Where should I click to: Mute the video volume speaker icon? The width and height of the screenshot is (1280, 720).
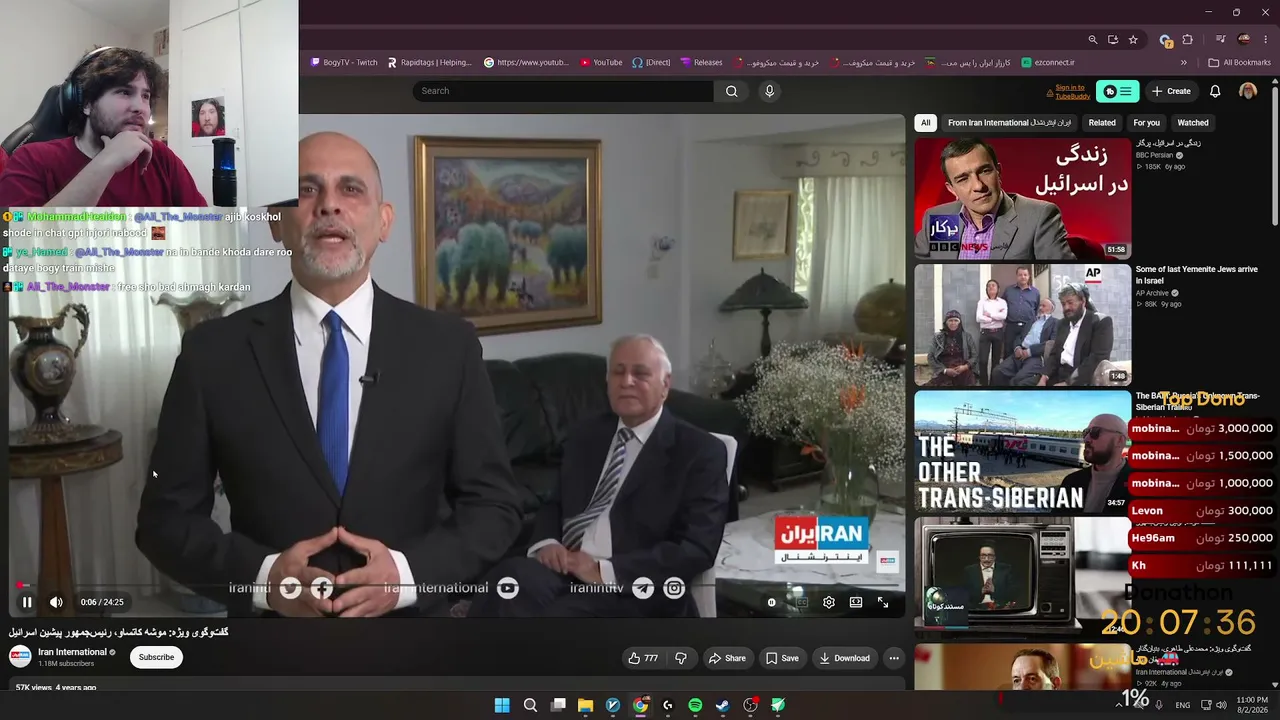tap(56, 602)
